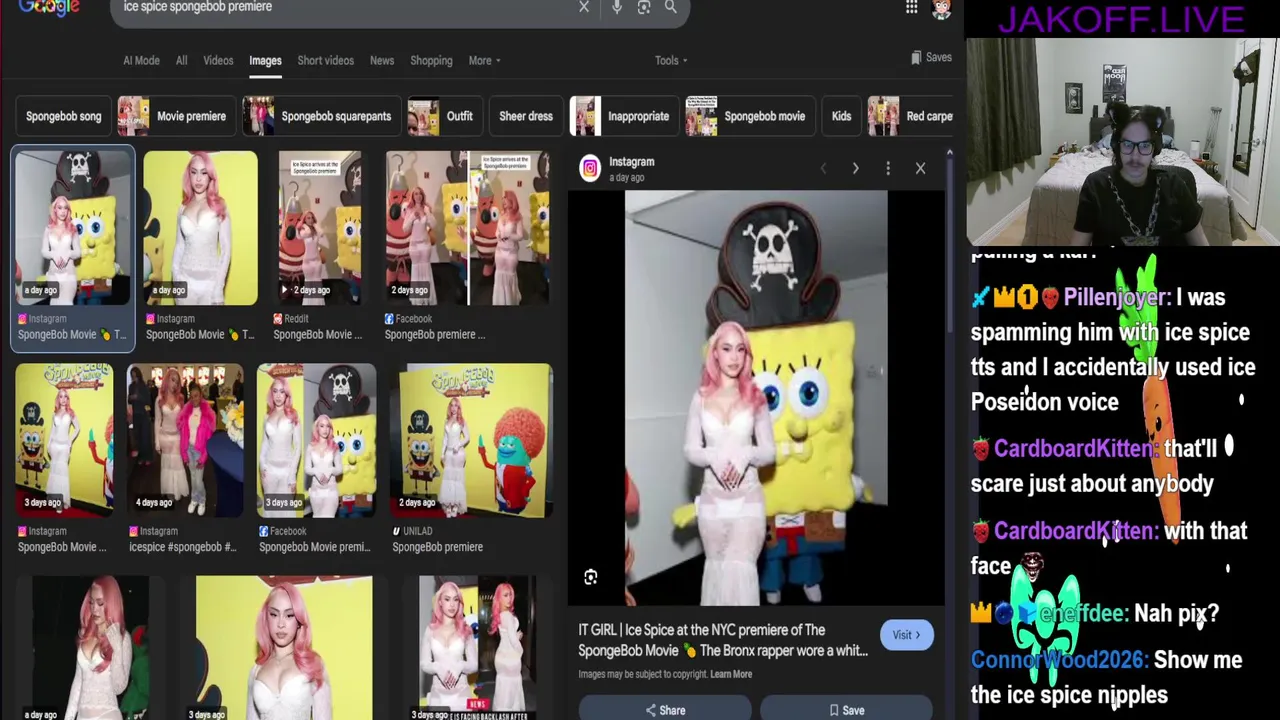This screenshot has height=720, width=1280.
Task: Open Google Lens image search icon
Action: point(644,7)
